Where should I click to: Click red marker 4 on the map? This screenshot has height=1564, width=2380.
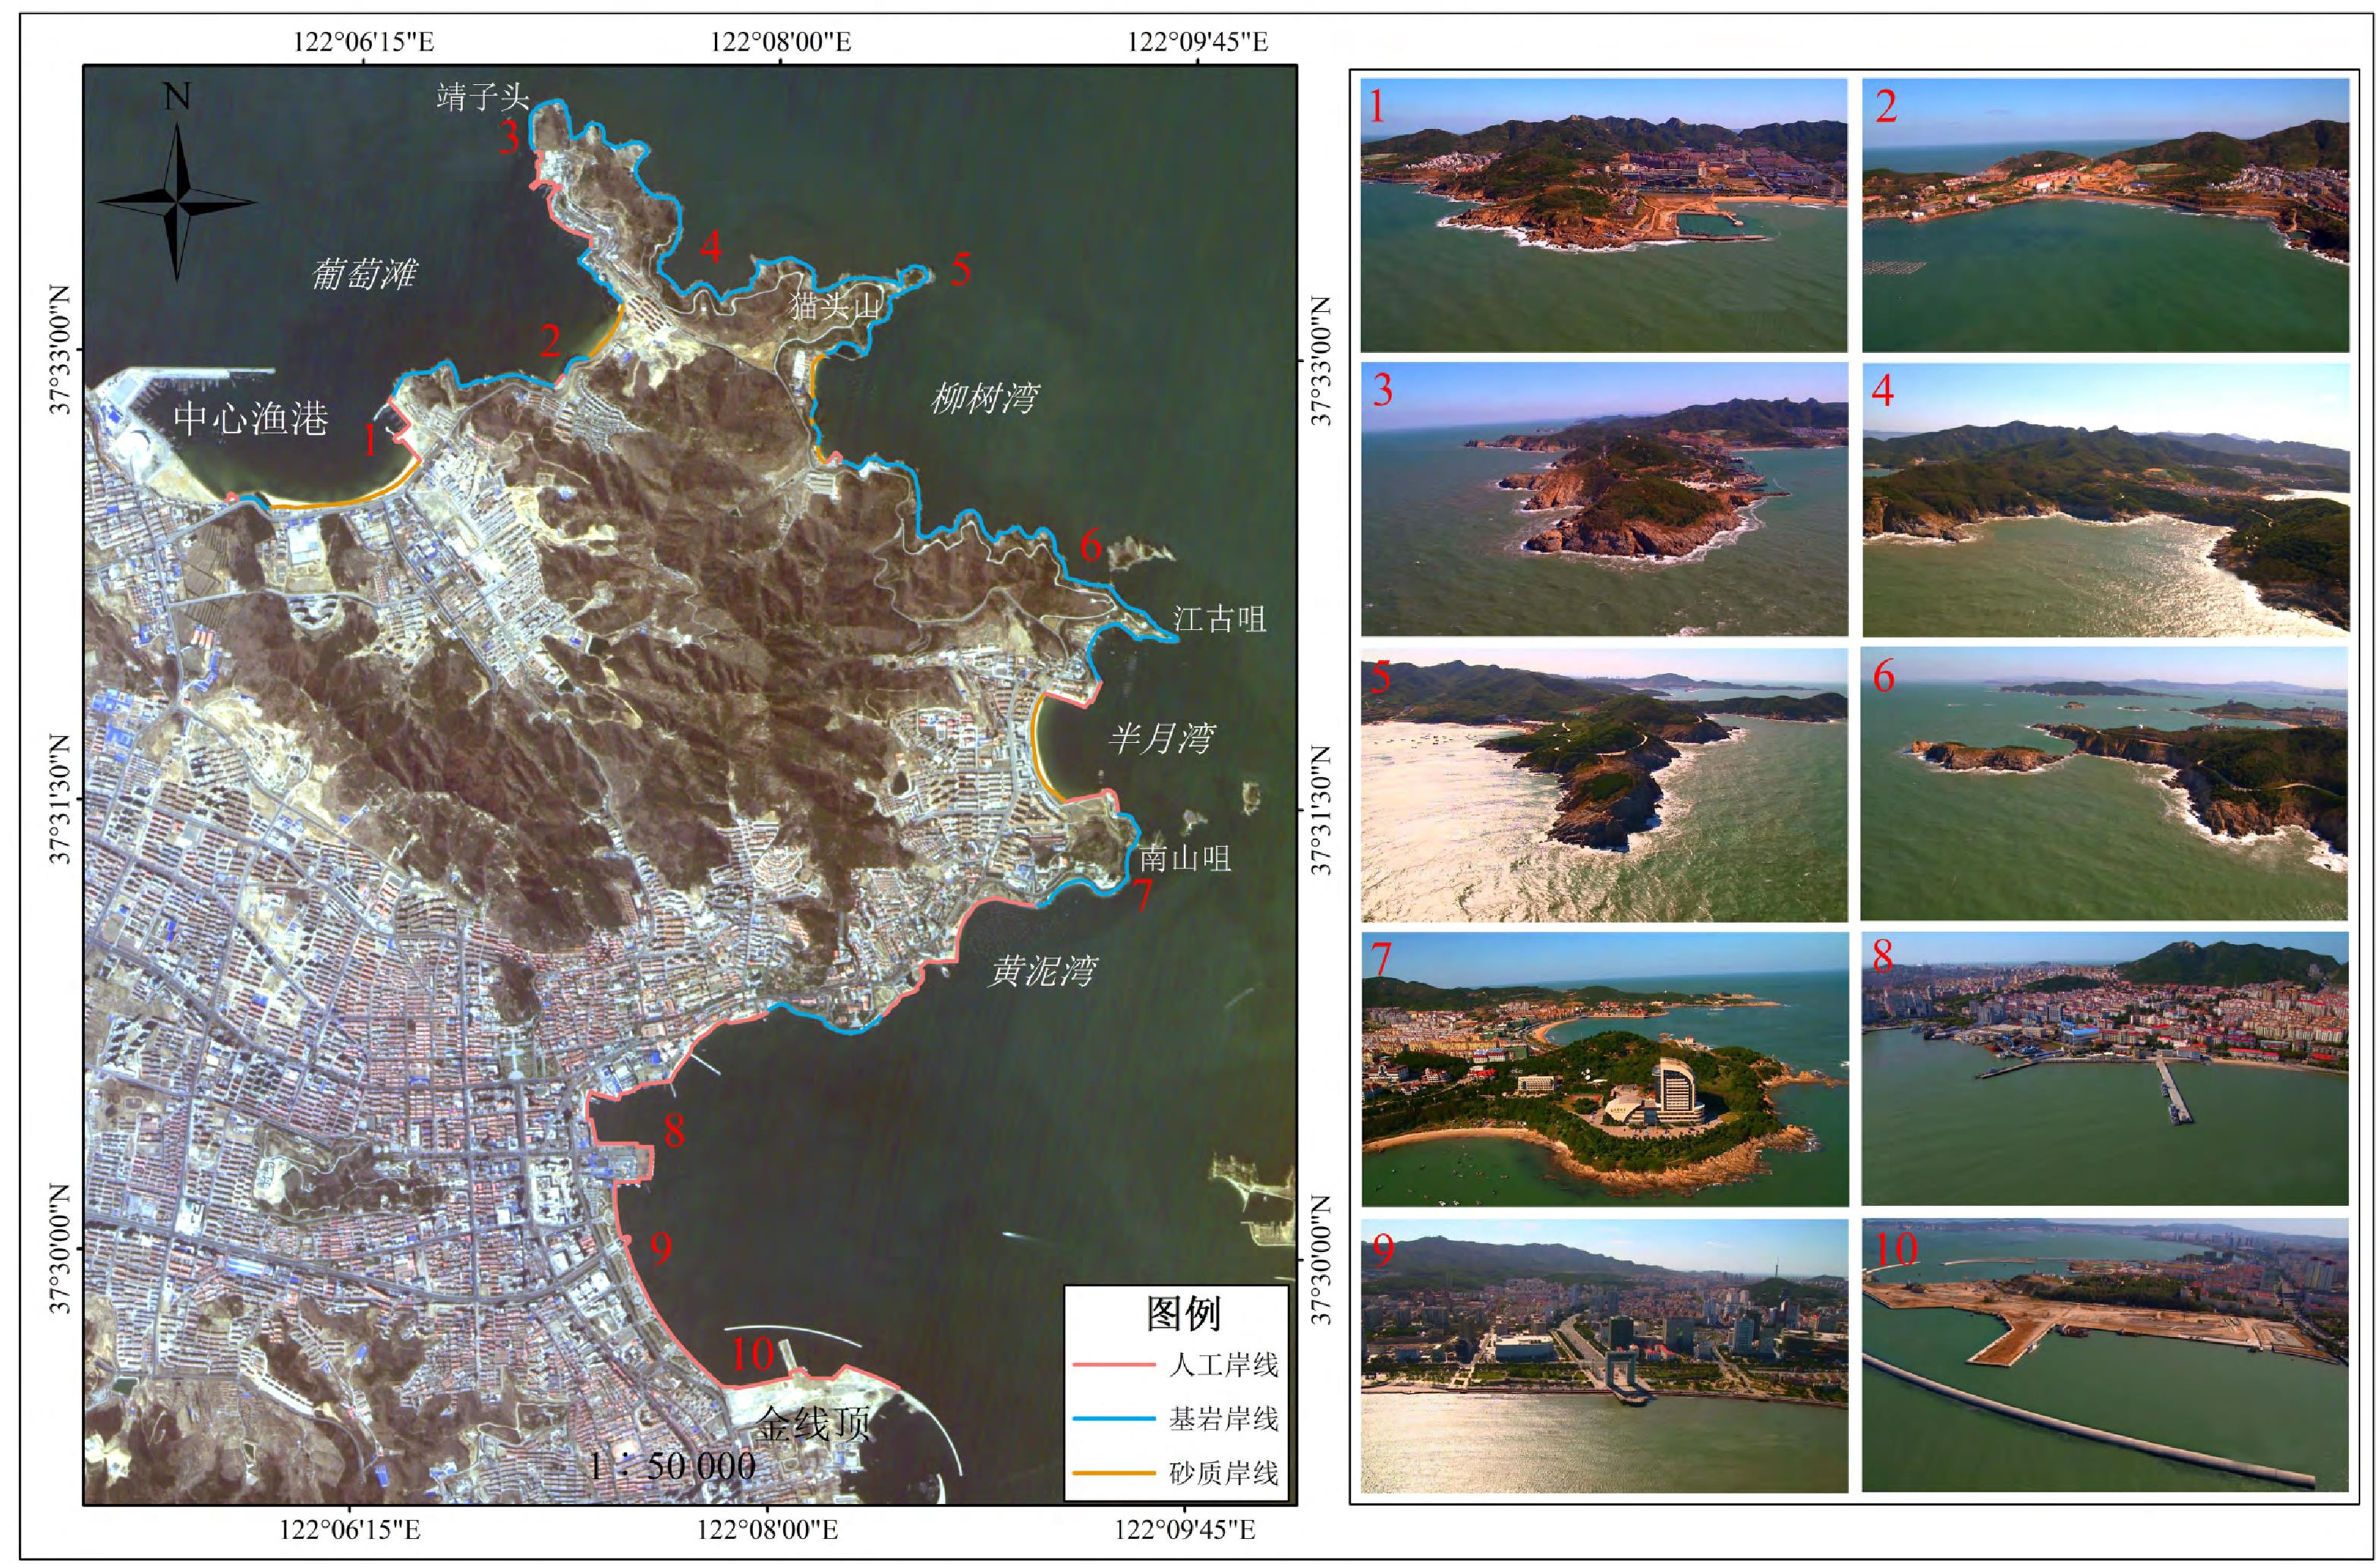tap(711, 246)
